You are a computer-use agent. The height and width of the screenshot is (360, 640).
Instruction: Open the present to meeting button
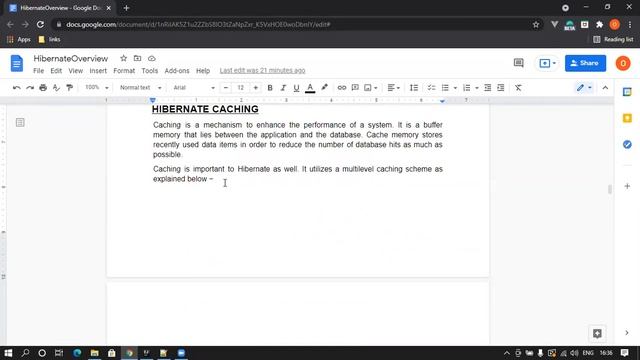tap(547, 63)
